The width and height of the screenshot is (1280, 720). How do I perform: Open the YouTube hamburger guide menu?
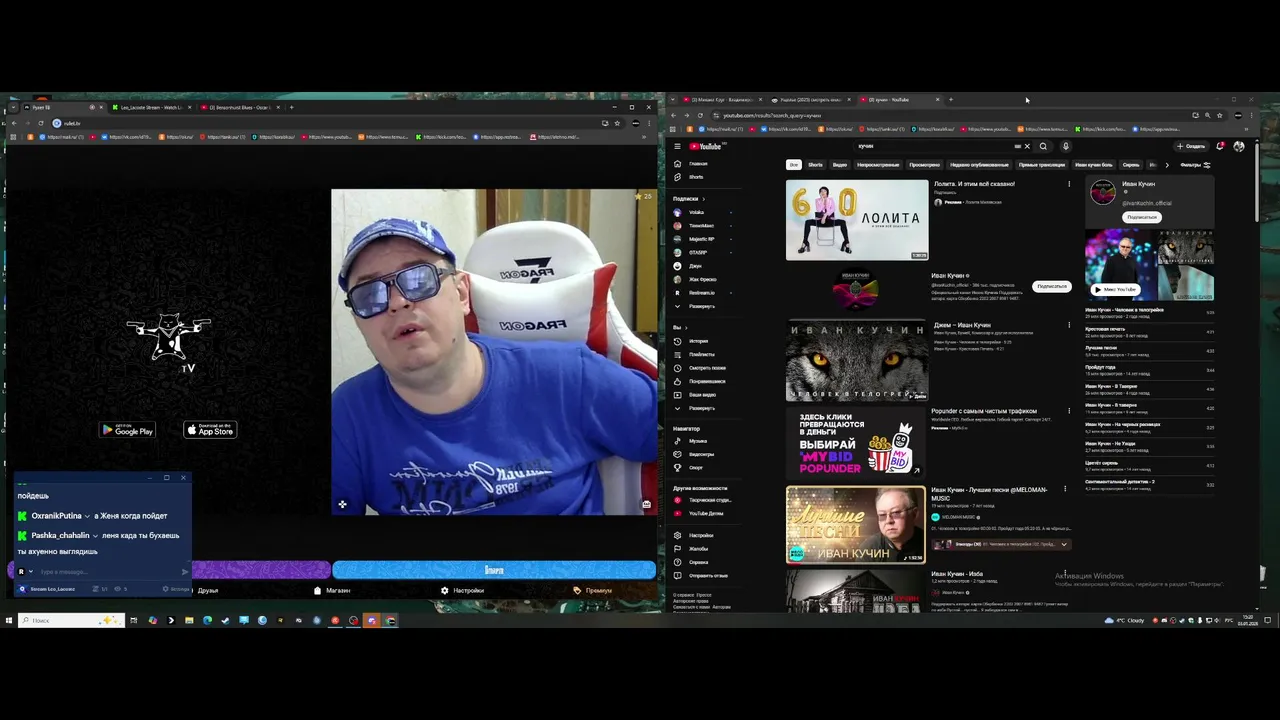[x=677, y=146]
